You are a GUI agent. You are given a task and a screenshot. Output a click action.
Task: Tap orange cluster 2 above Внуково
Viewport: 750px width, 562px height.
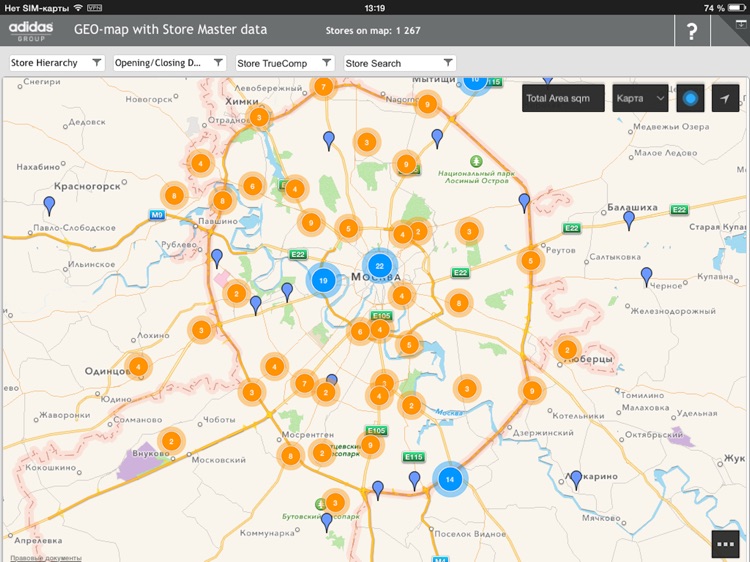[171, 441]
